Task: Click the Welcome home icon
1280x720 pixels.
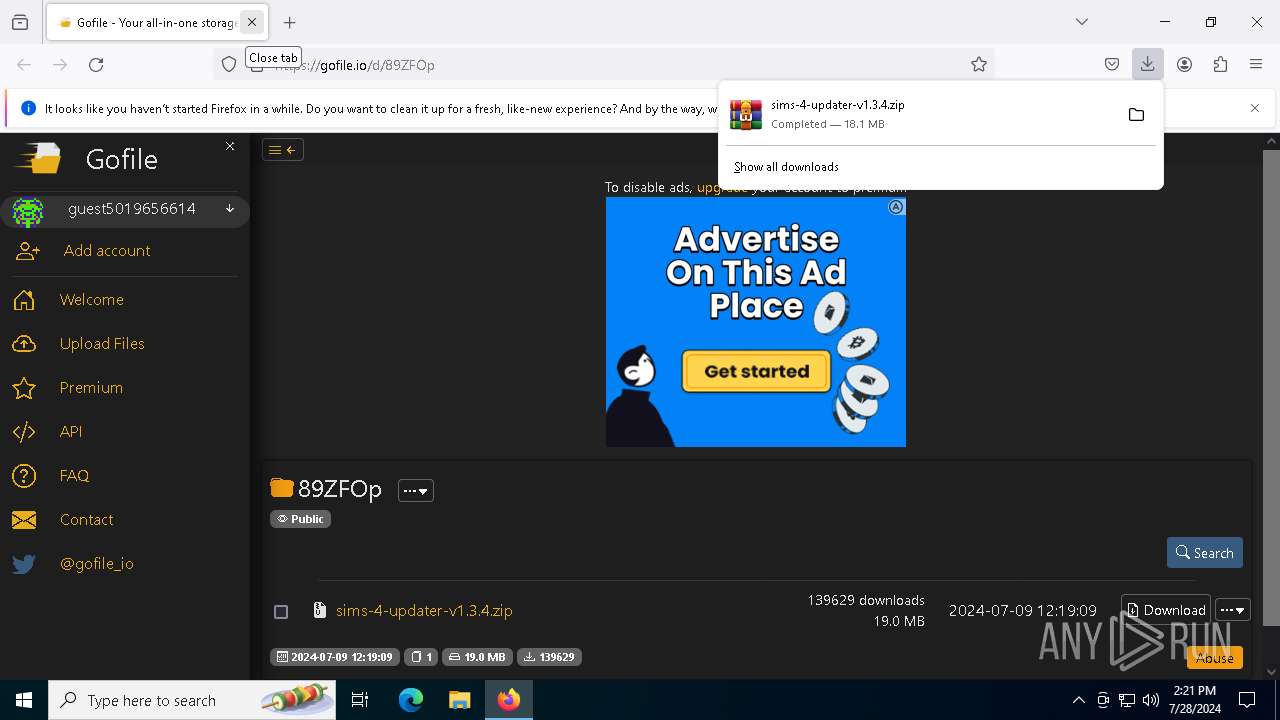Action: tap(24, 300)
